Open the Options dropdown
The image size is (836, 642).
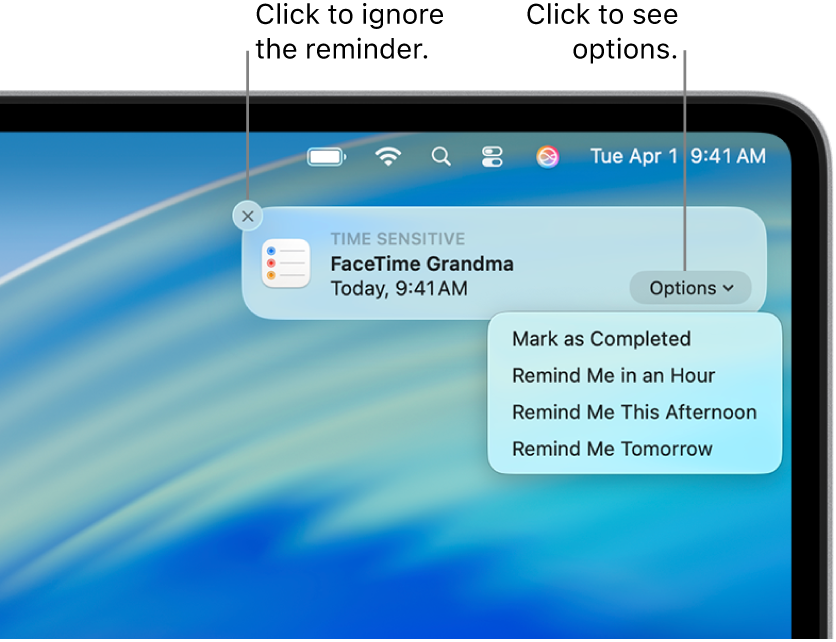tap(690, 288)
